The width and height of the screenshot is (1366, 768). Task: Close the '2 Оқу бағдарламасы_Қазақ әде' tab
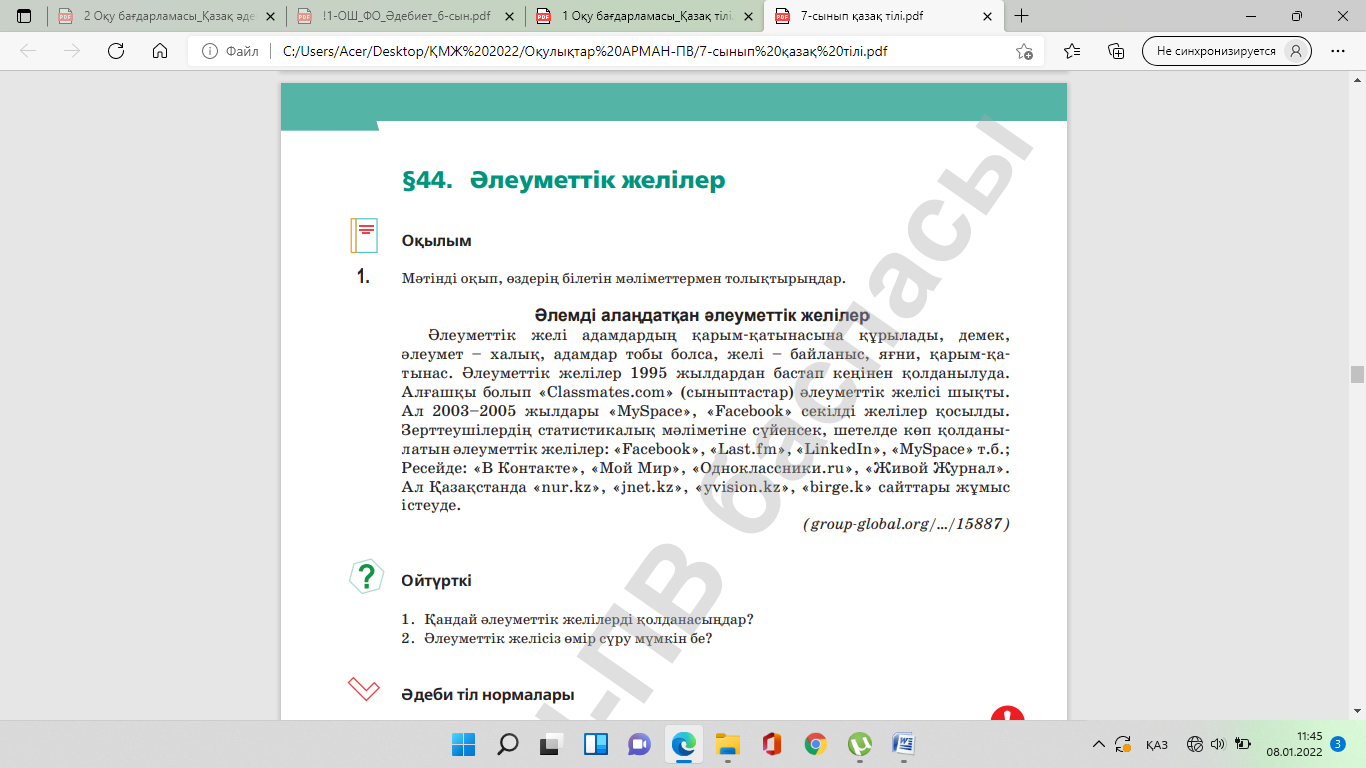click(x=269, y=16)
